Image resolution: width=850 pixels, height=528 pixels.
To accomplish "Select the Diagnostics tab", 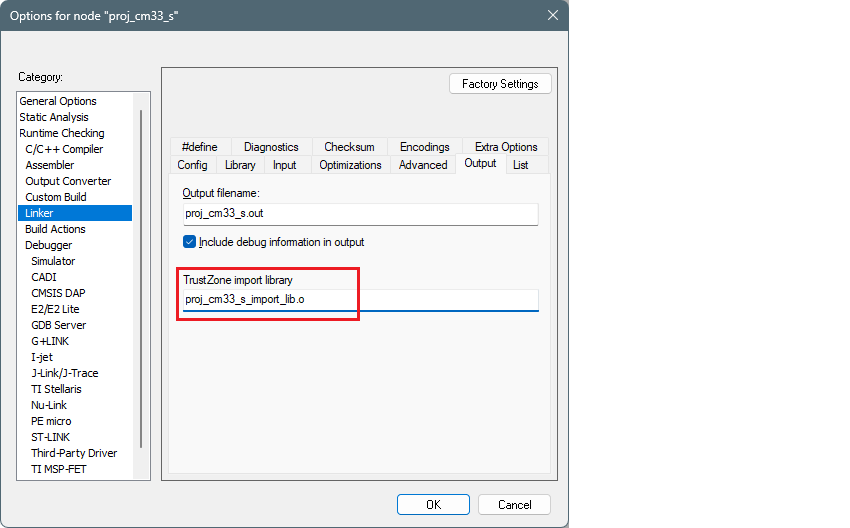I will (x=271, y=147).
